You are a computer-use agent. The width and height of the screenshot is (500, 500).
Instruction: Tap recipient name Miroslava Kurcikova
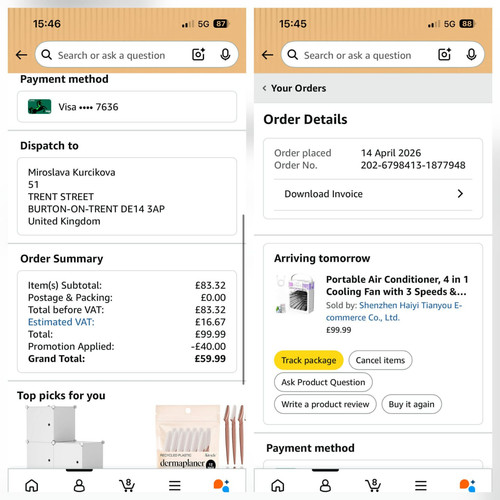click(x=72, y=172)
